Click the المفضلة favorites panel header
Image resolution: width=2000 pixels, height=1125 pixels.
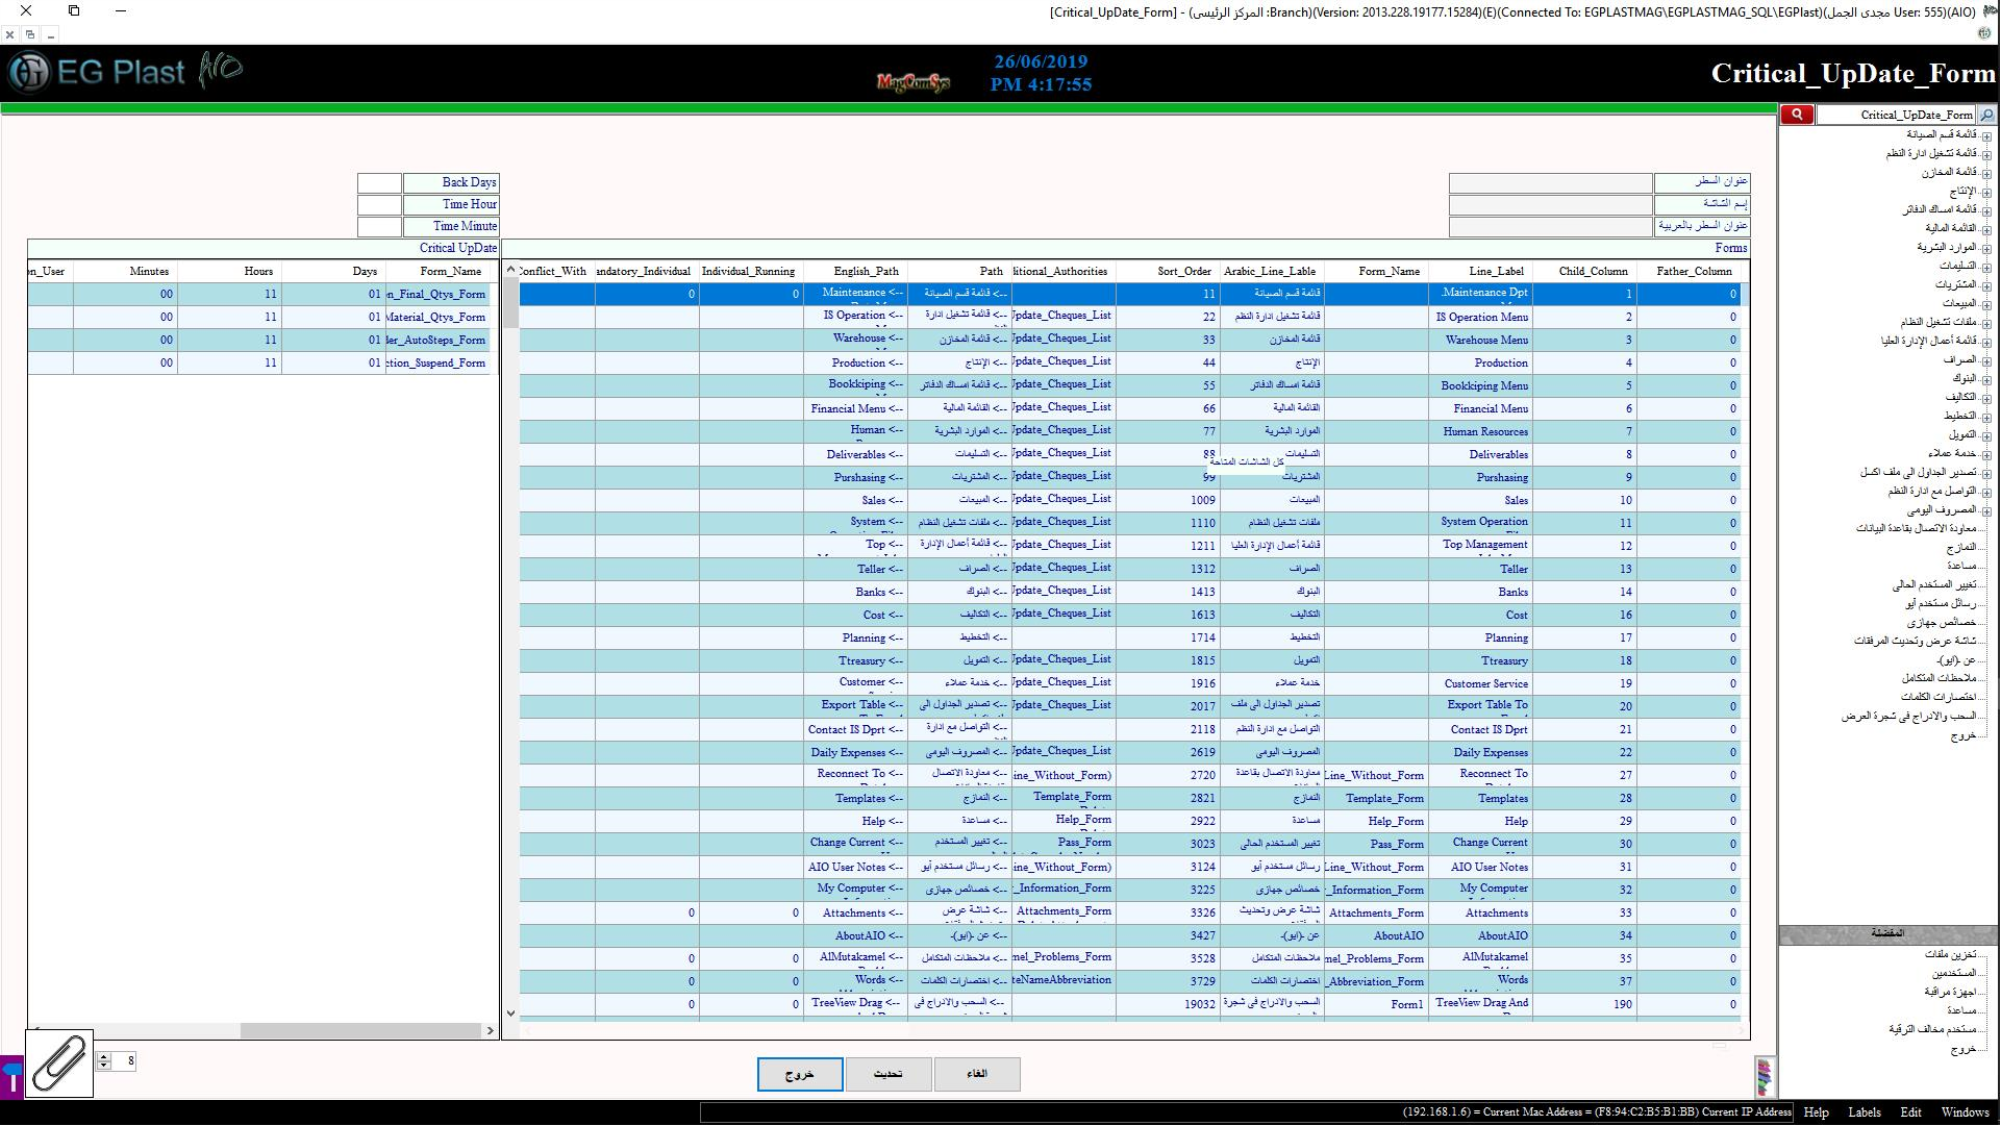tap(1887, 934)
